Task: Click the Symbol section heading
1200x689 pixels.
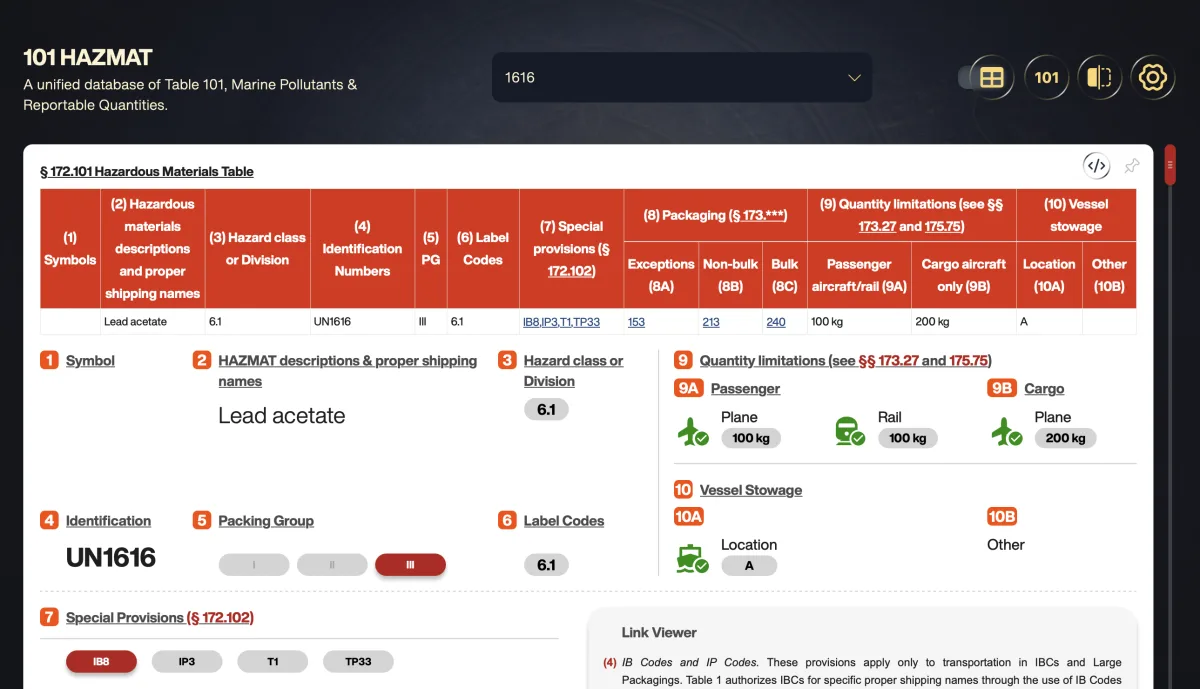Action: 90,360
